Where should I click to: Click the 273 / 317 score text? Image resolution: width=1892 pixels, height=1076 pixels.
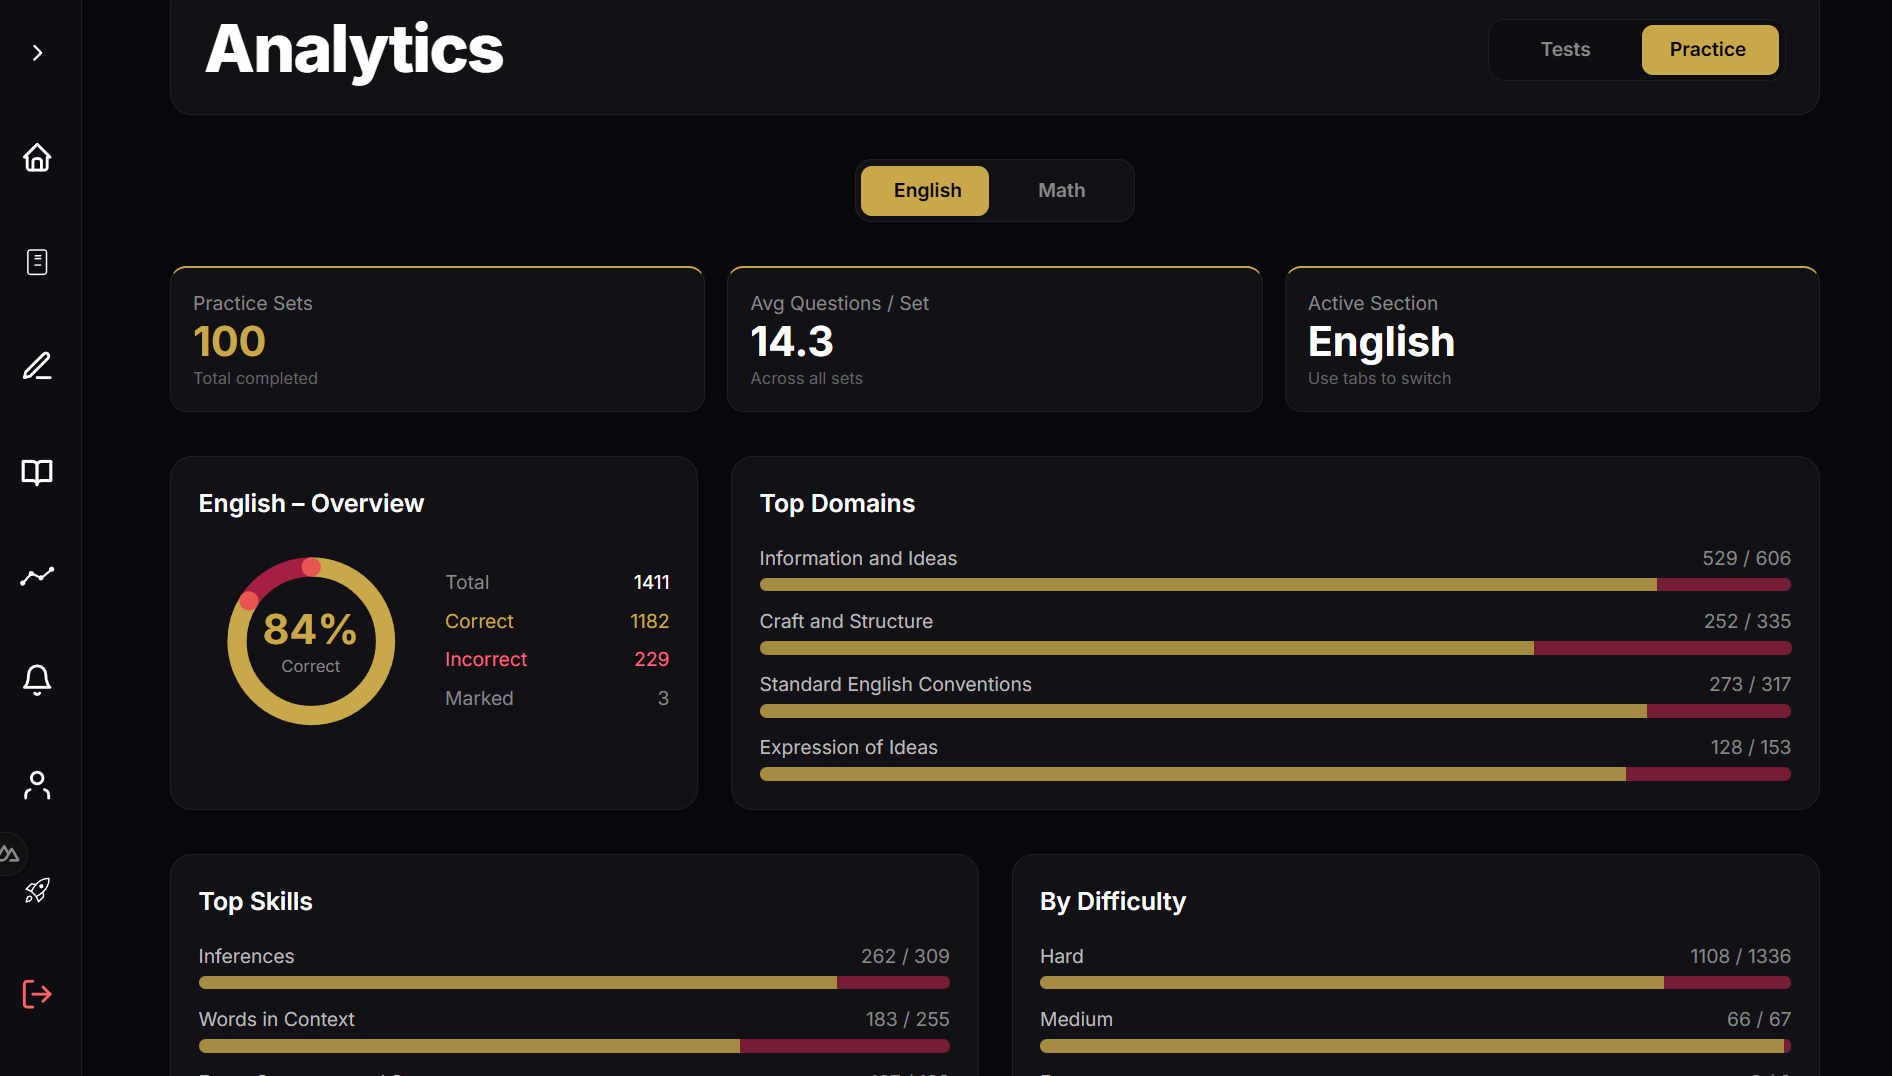pyautogui.click(x=1749, y=684)
